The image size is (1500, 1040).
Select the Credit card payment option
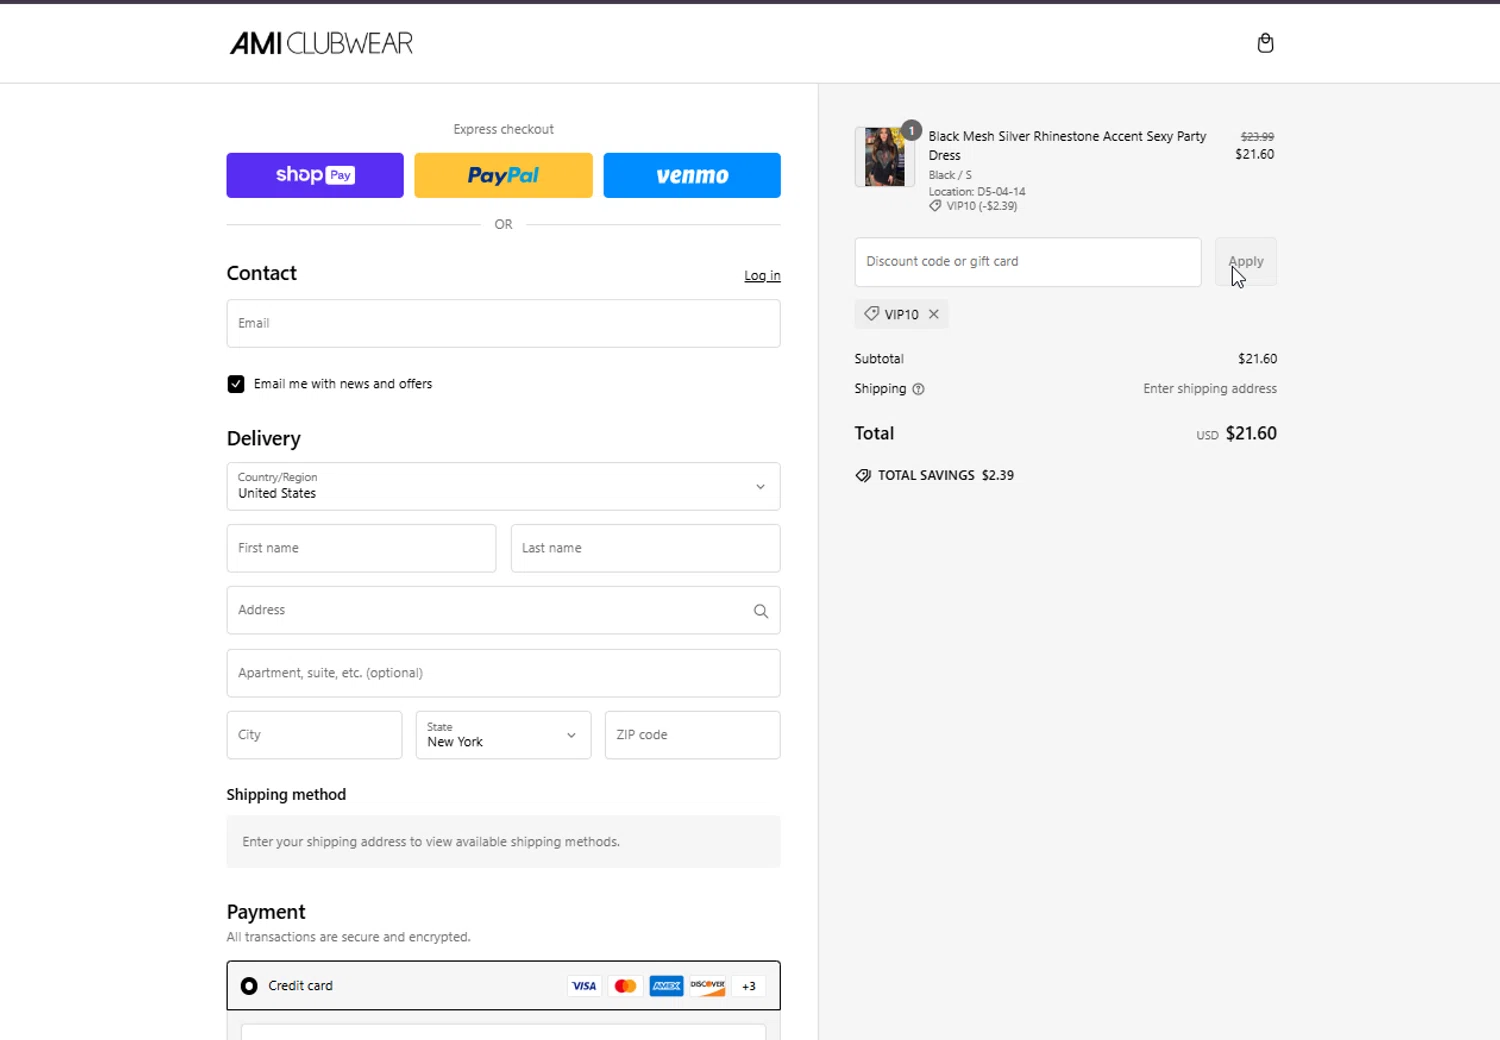coord(249,986)
